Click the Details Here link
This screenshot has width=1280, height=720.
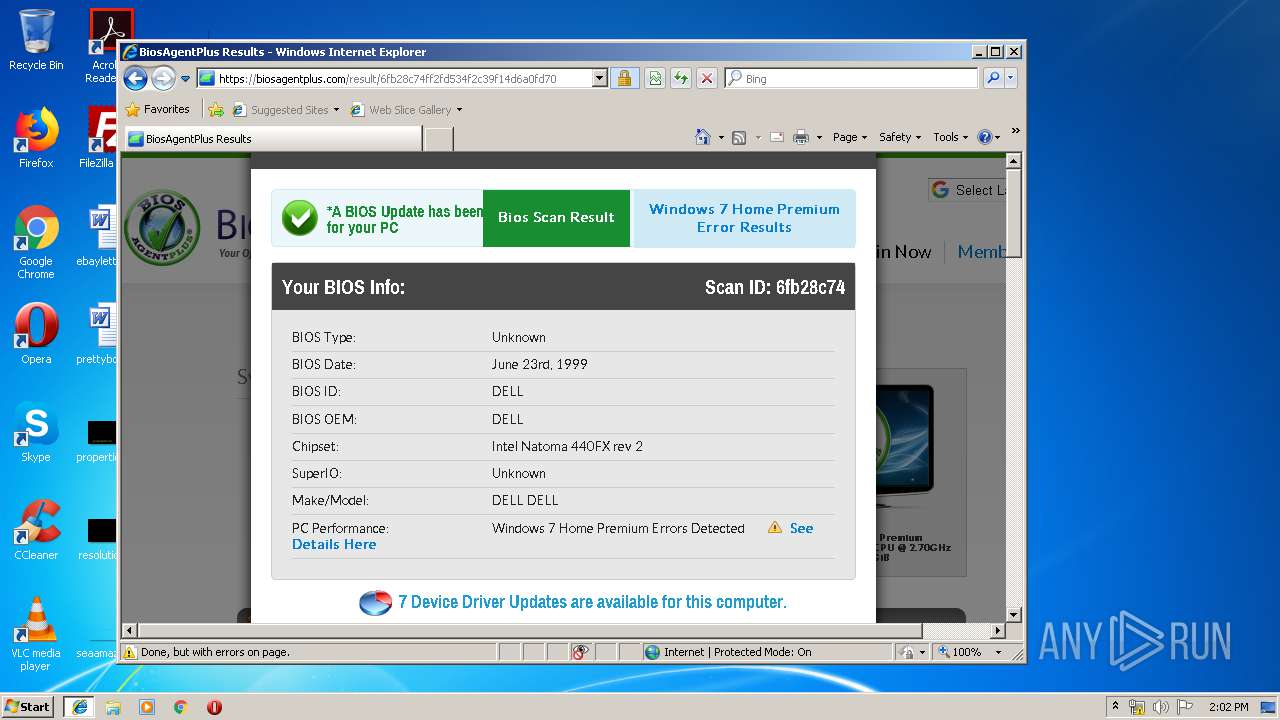pyautogui.click(x=334, y=544)
